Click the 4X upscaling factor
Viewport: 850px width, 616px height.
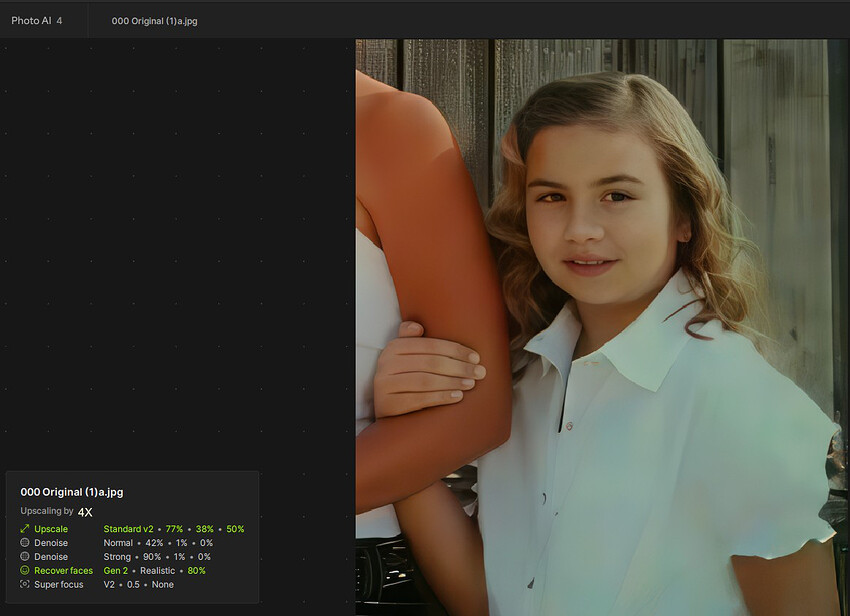point(85,512)
